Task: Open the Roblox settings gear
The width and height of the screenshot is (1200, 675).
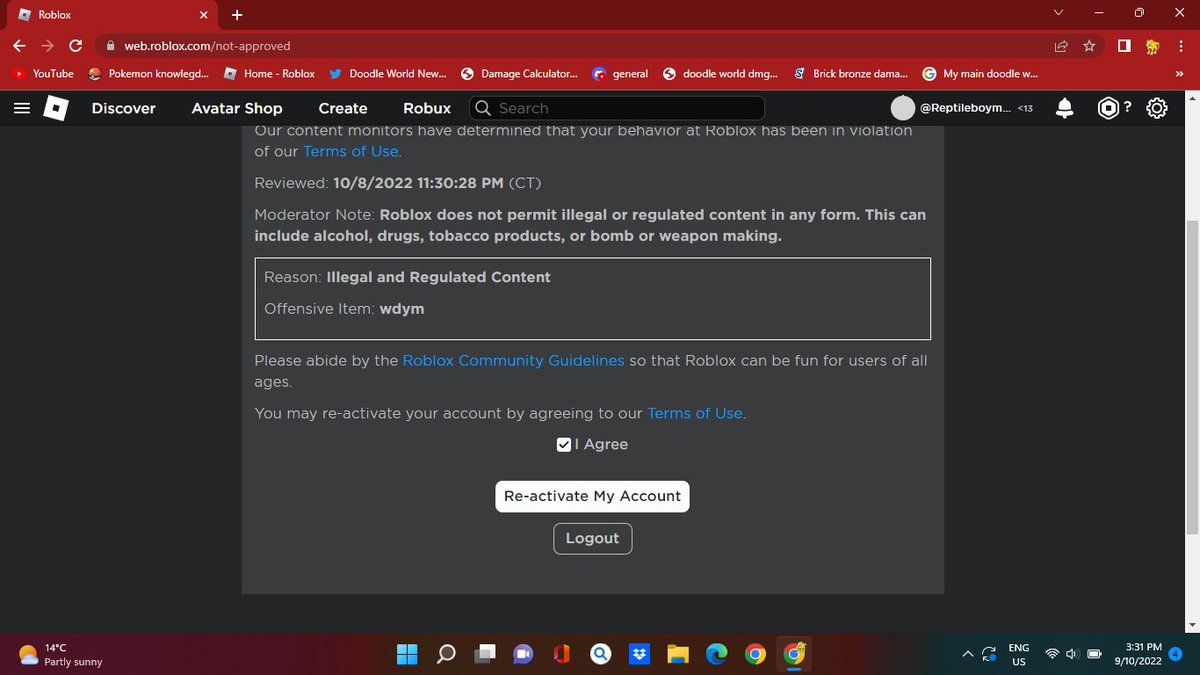Action: [1156, 108]
